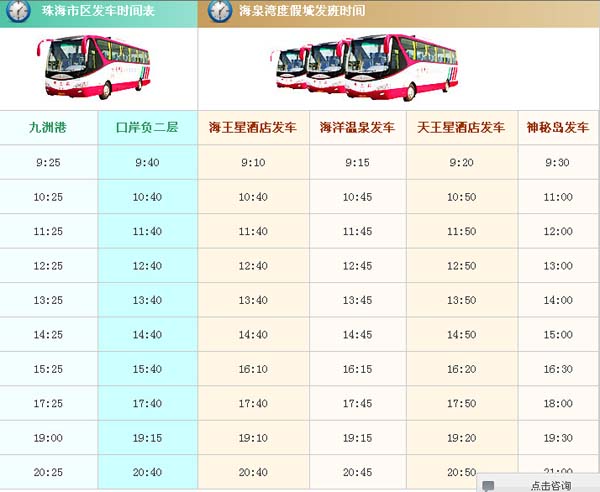Image resolution: width=600 pixels, height=492 pixels.
Task: Select the 13:25 departure under 九洲港
Action: coord(48,300)
